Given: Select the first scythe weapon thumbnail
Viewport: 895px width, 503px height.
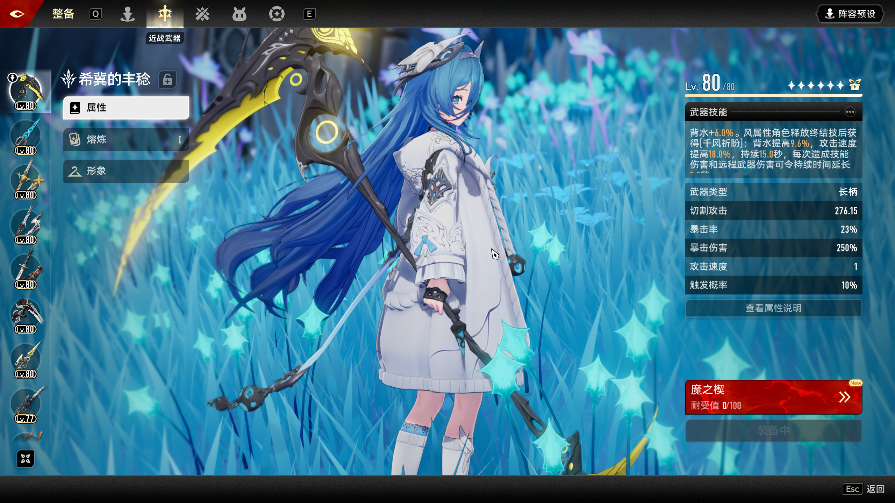Looking at the screenshot, I should pyautogui.click(x=26, y=91).
